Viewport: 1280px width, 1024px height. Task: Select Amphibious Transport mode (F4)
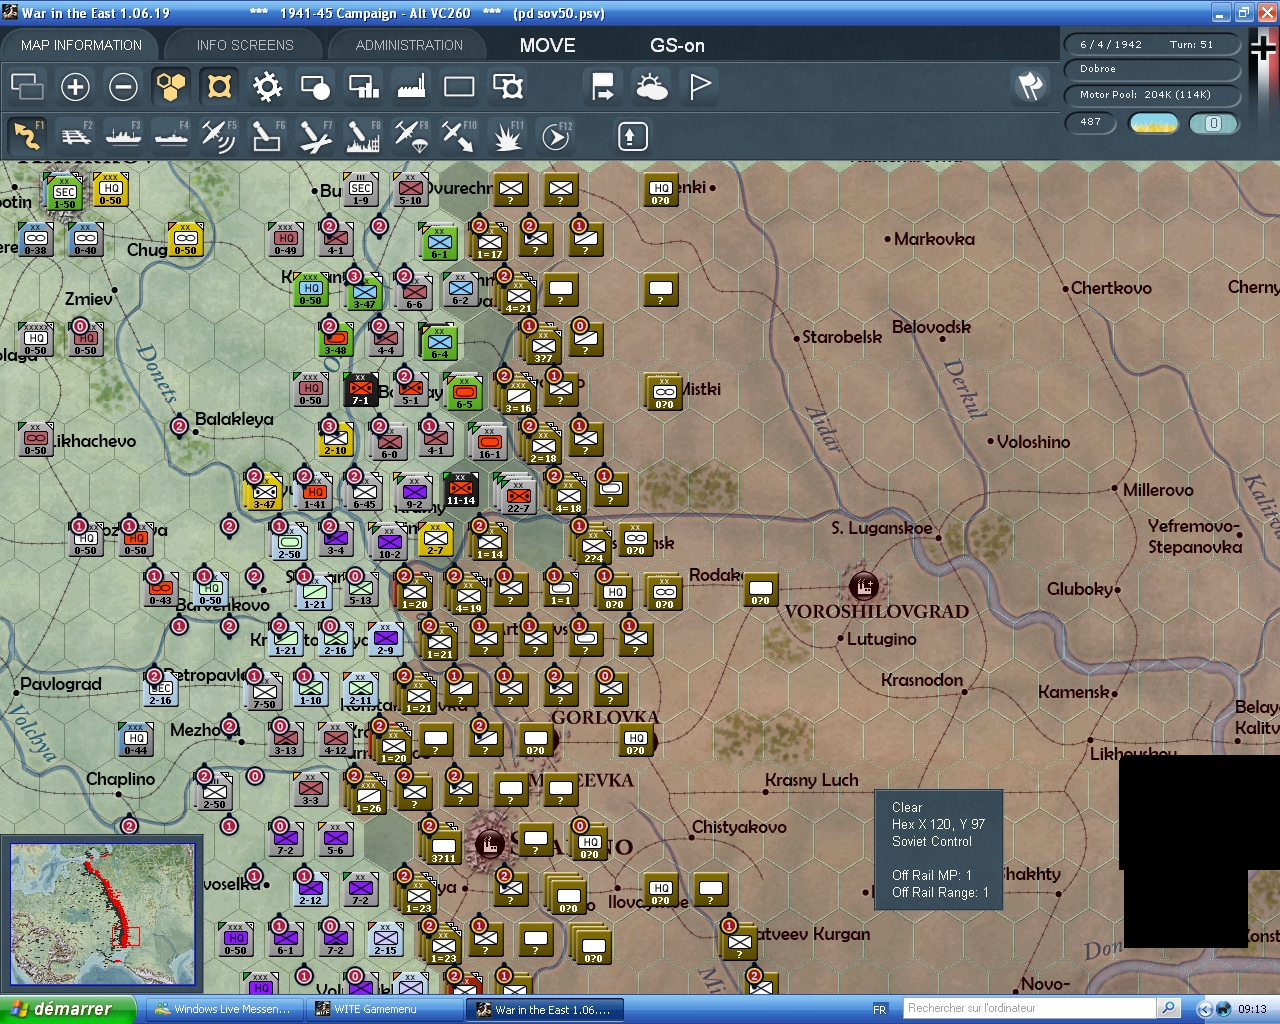[x=170, y=135]
